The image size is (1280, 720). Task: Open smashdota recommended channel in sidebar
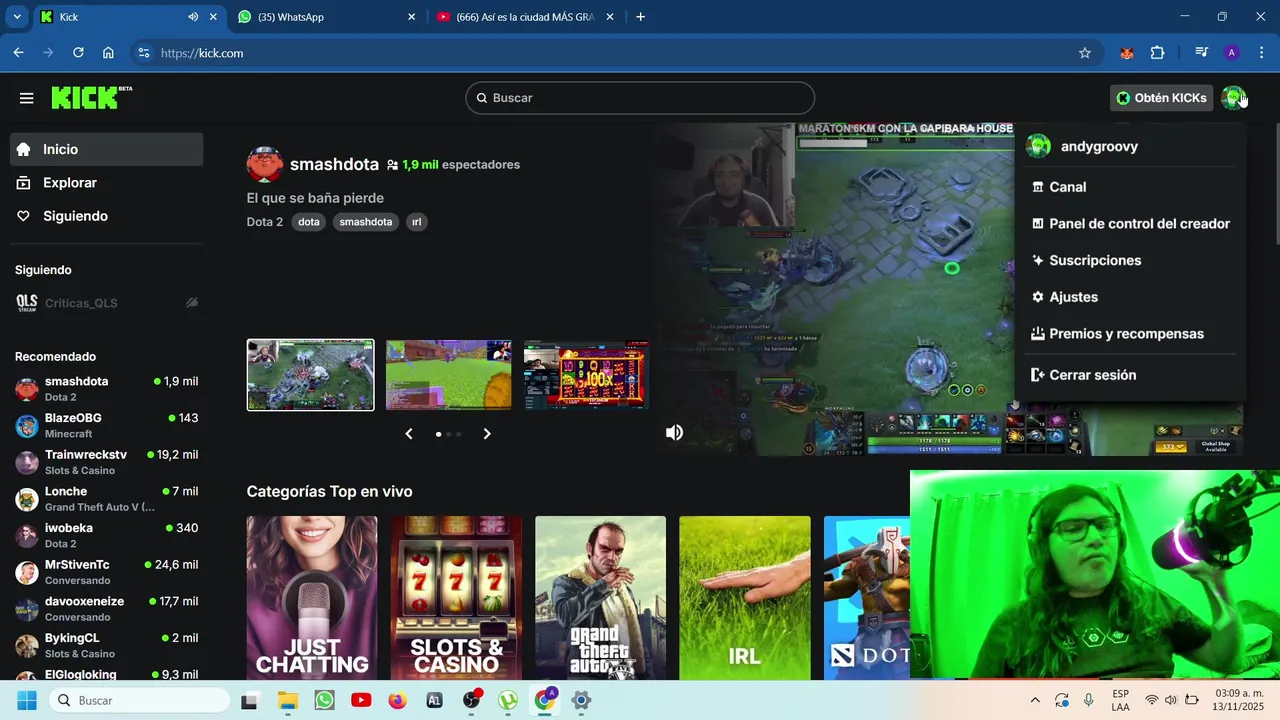pyautogui.click(x=107, y=389)
